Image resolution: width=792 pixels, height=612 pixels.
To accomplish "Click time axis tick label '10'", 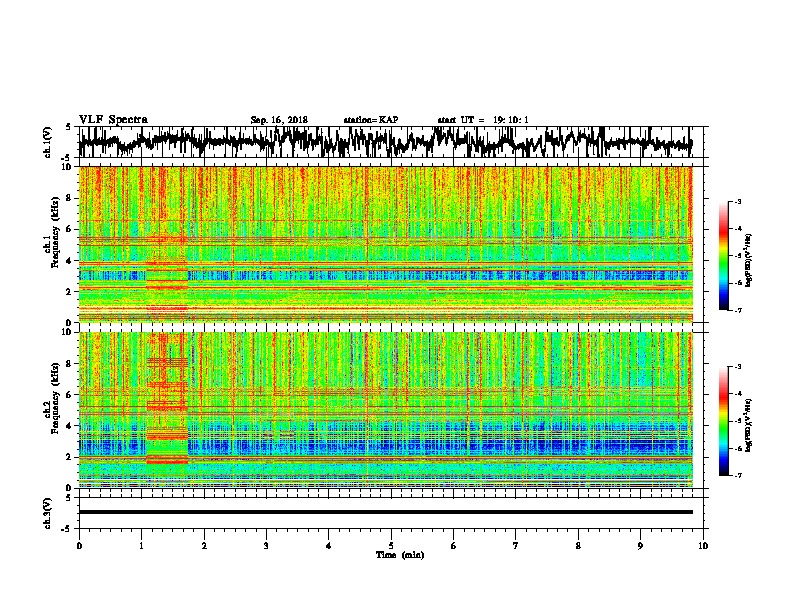I will [x=703, y=545].
